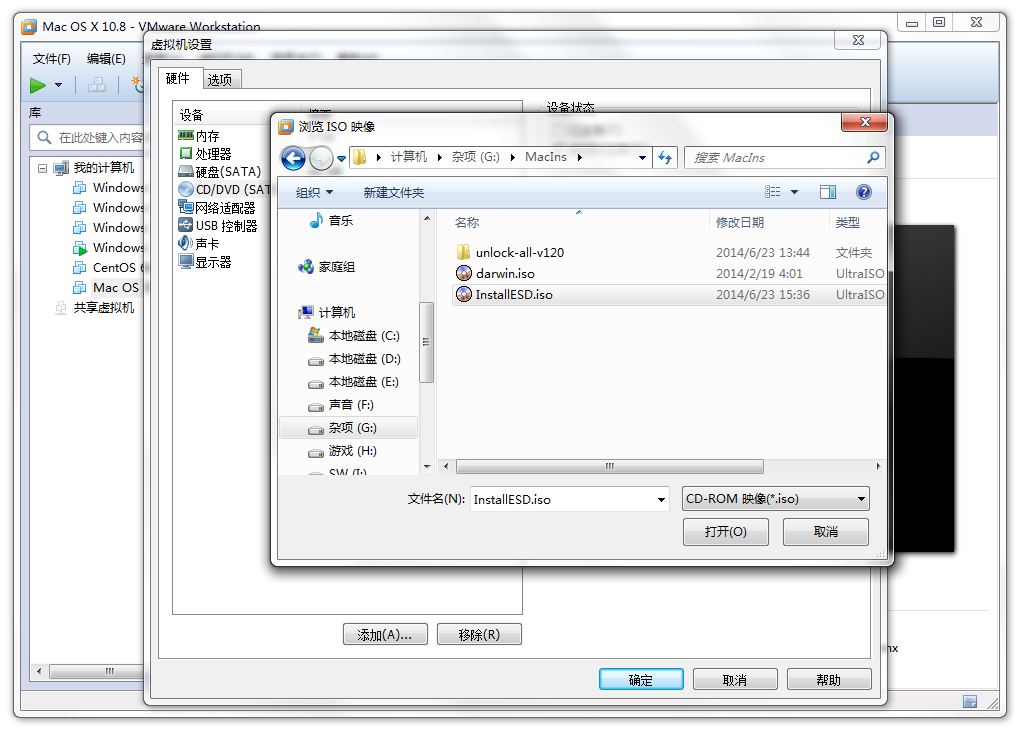Expand the 组织 dropdown menu

point(314,192)
